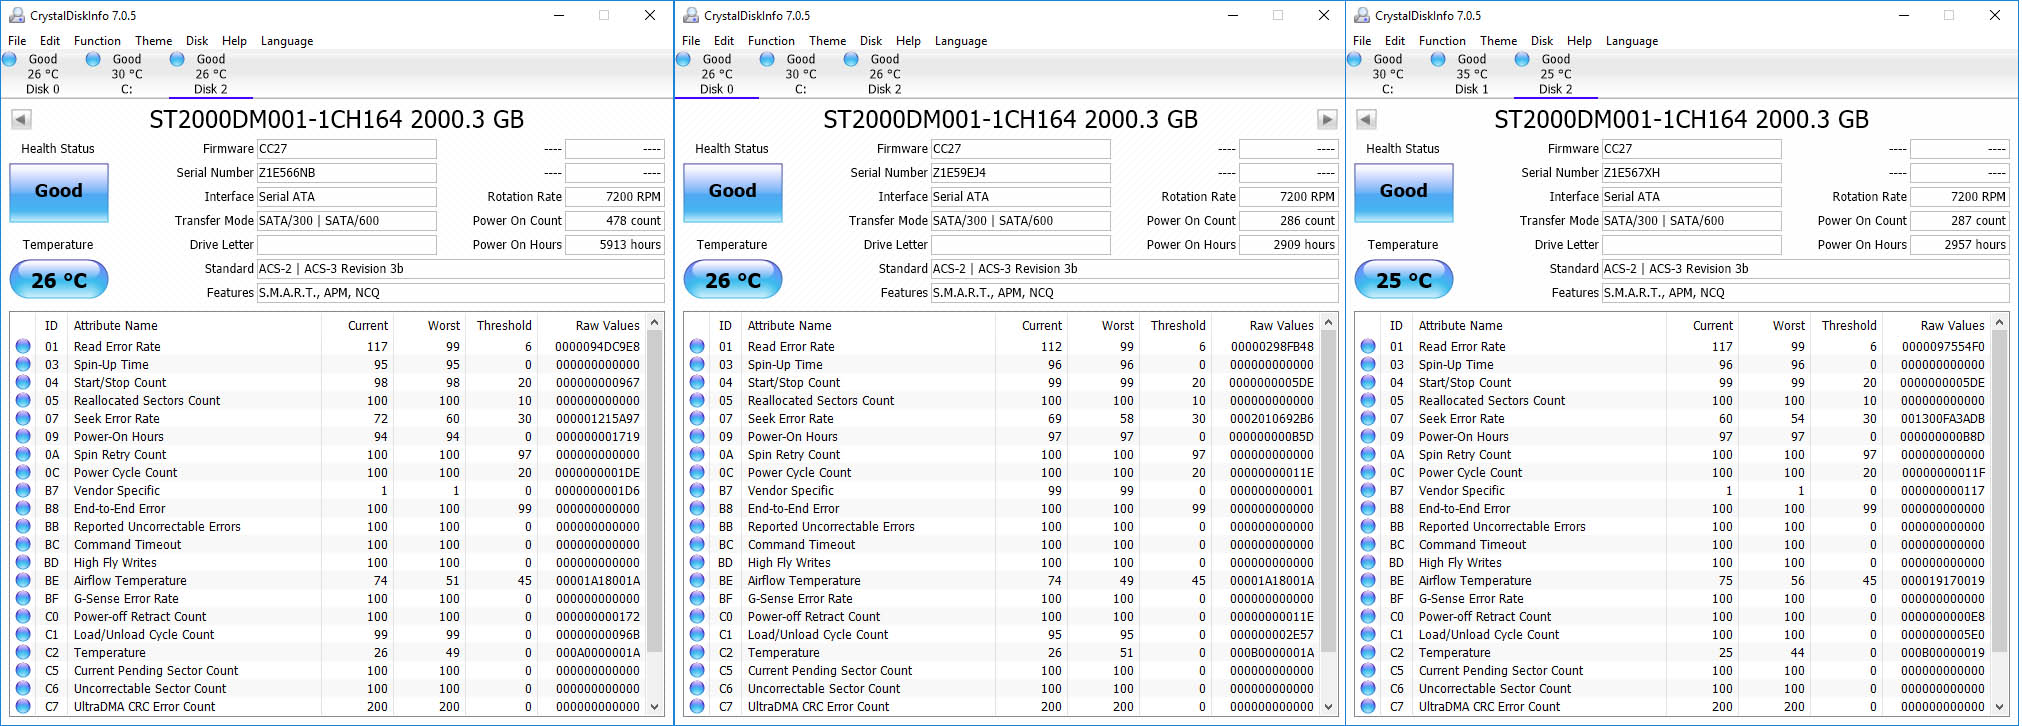Open Disk menu in middle window
The height and width of the screenshot is (726, 2022).
(x=870, y=41)
